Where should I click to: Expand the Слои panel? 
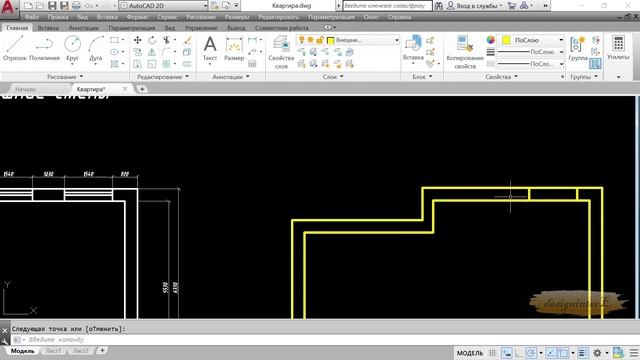coord(333,77)
